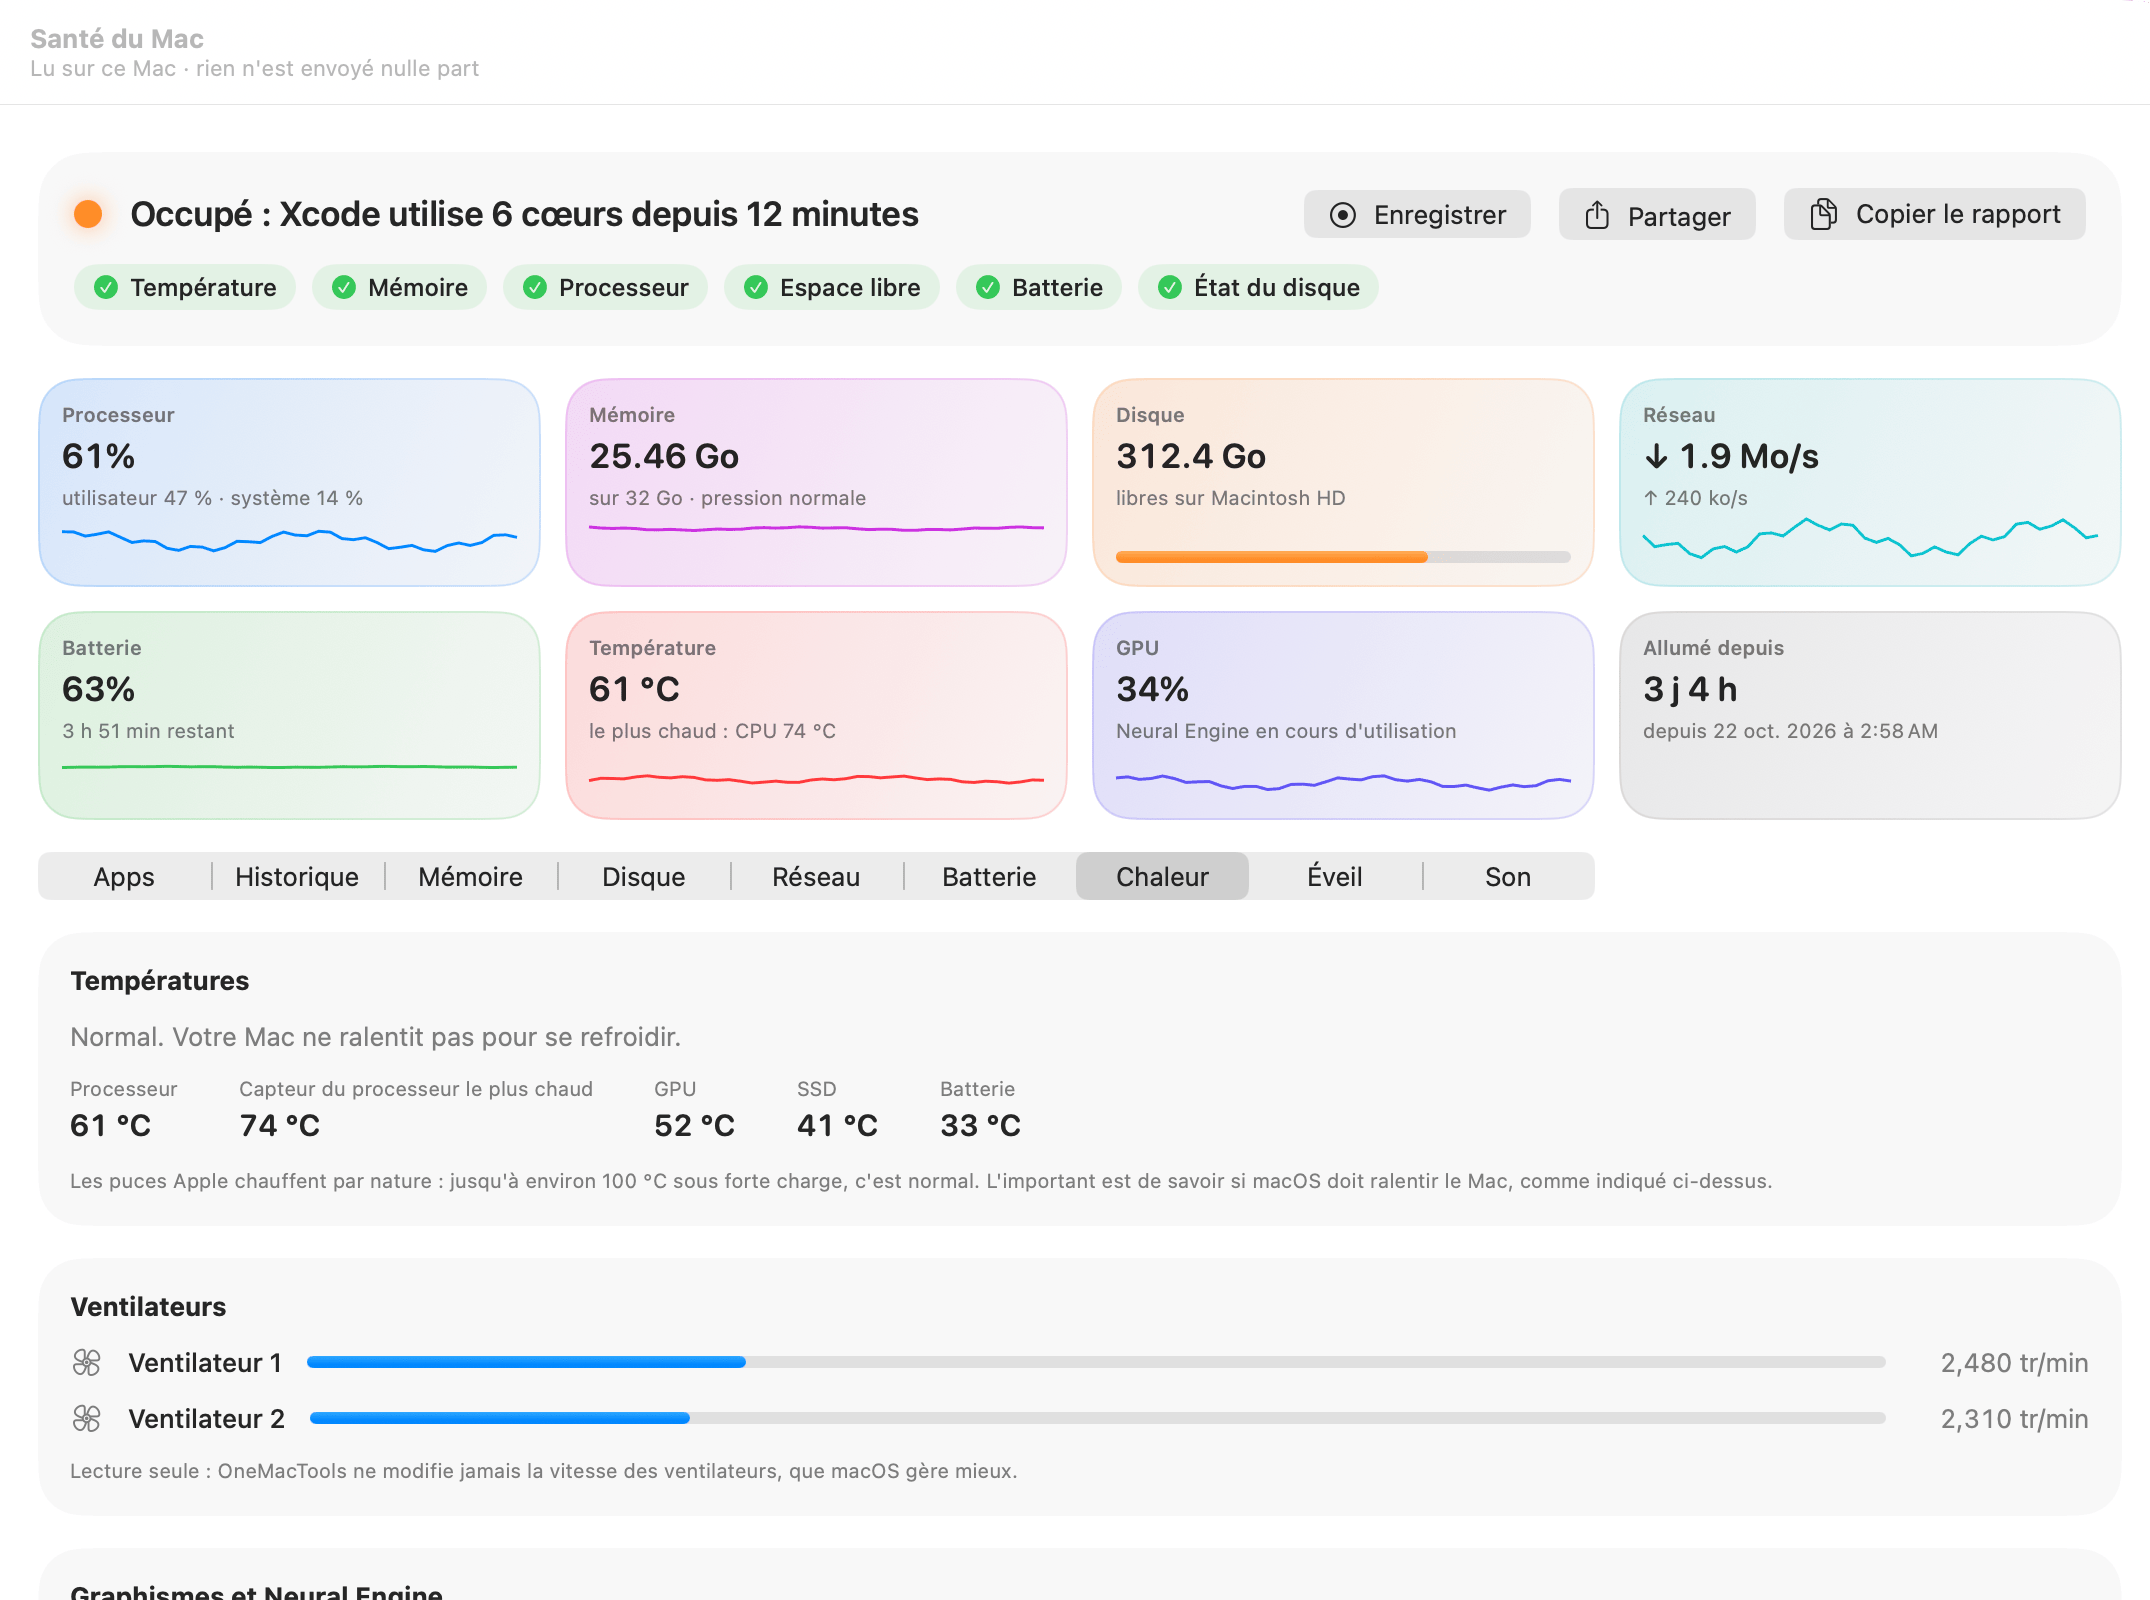Click the green checkmark on Batterie chip
This screenshot has width=2150, height=1600.
click(988, 288)
